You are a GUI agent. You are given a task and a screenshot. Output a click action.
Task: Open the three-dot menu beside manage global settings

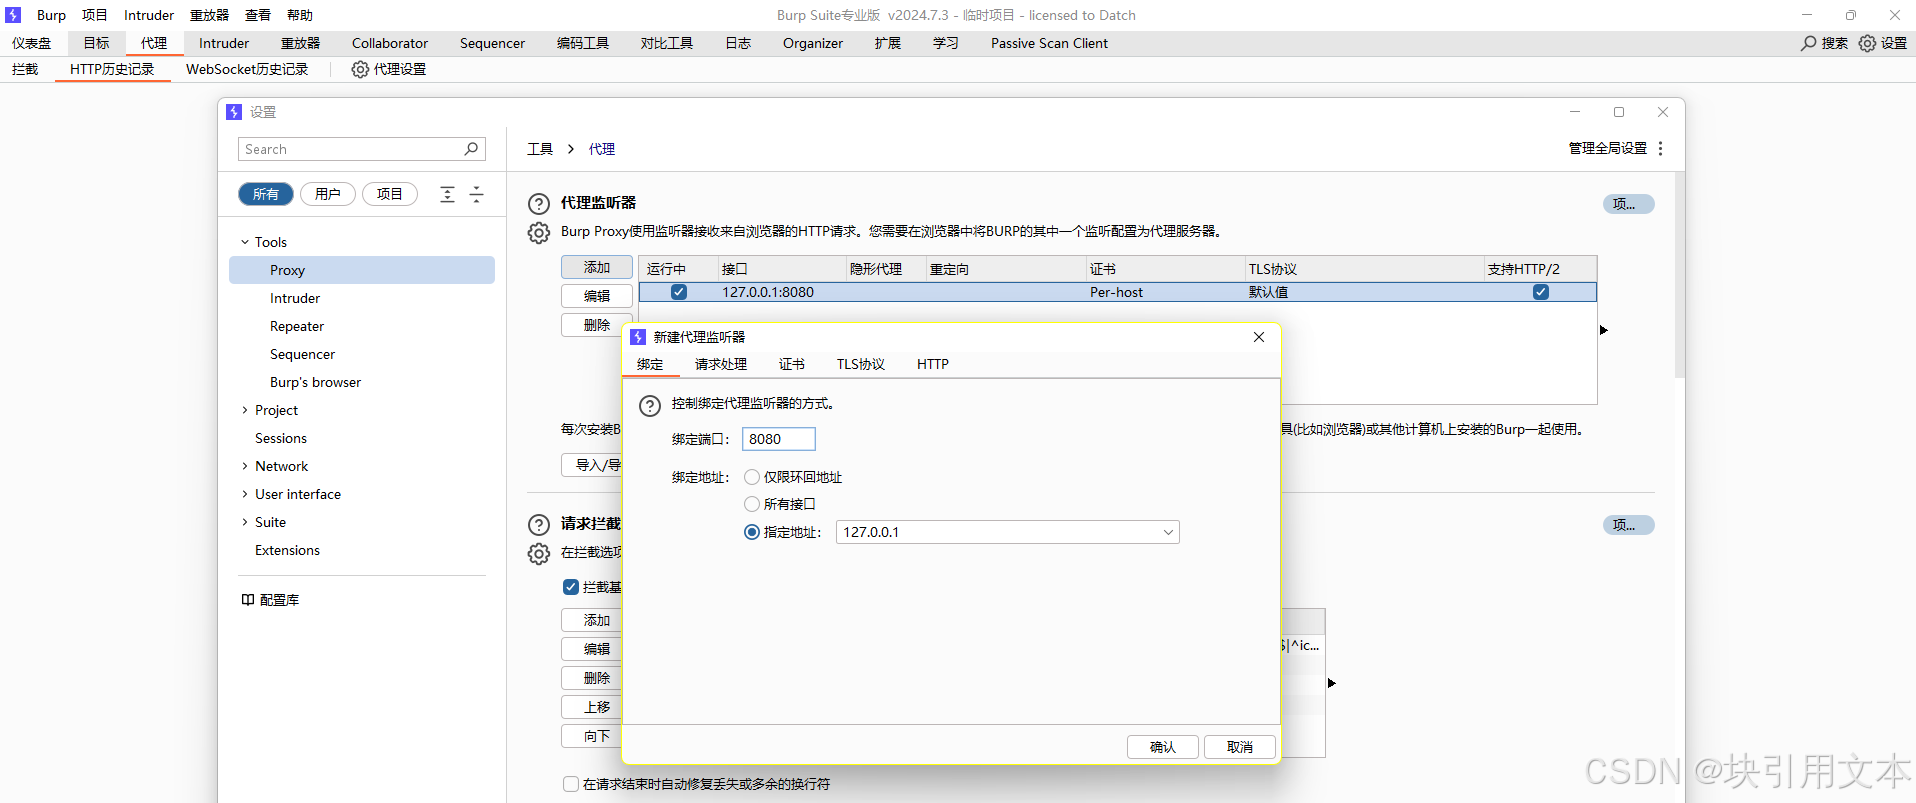pyautogui.click(x=1661, y=148)
